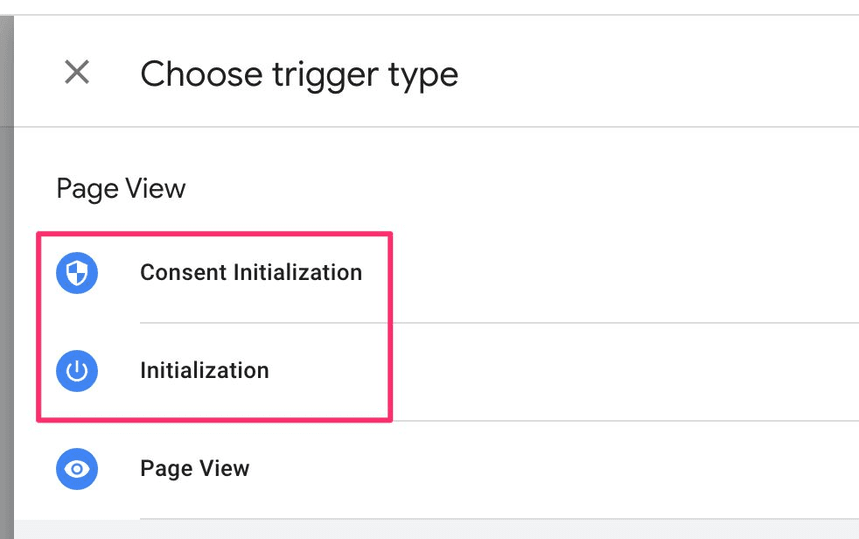The width and height of the screenshot is (859, 539).
Task: Click the dimmed overlay strip beside the panel
Action: [7, 277]
